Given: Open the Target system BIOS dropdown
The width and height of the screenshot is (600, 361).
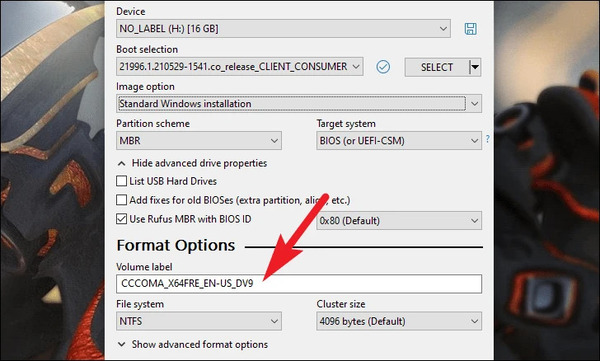Looking at the screenshot, I should pos(399,140).
